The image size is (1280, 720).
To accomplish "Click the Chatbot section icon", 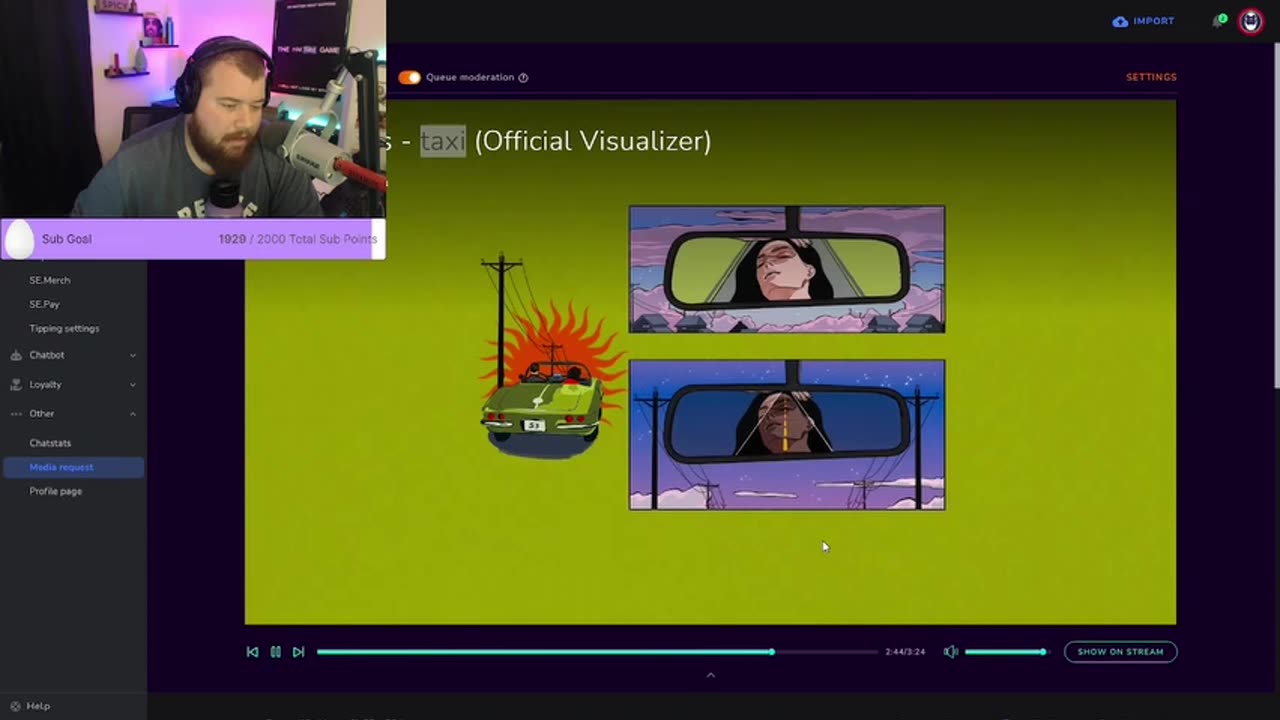I will point(16,355).
